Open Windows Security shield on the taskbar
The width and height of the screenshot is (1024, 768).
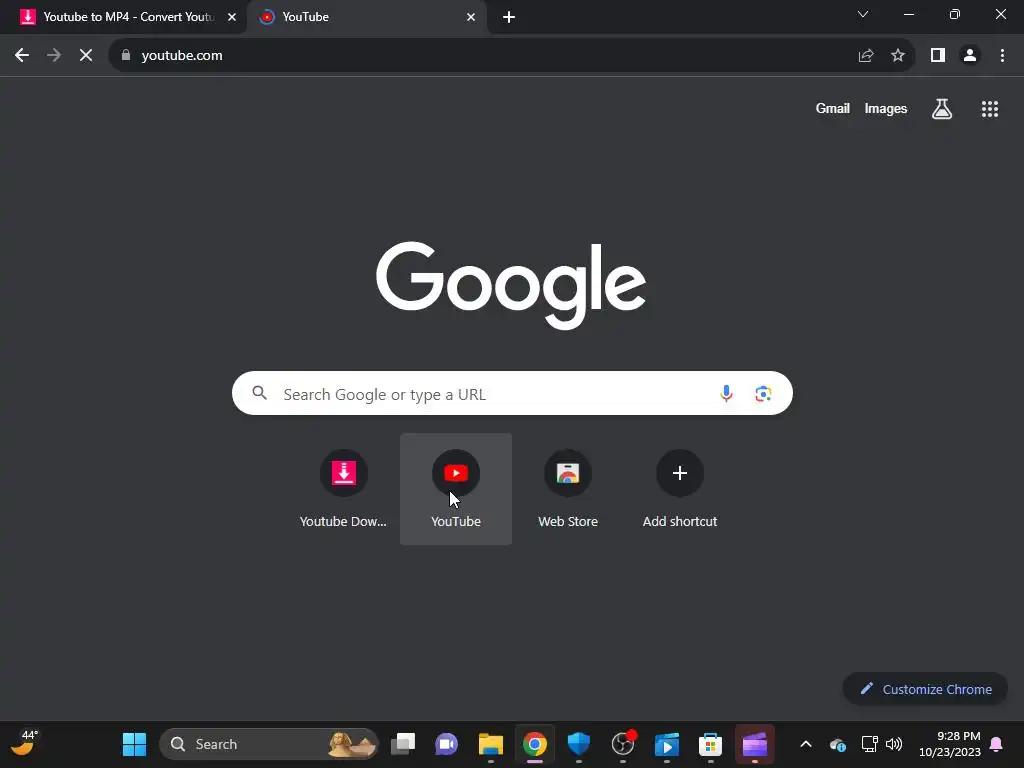click(579, 744)
